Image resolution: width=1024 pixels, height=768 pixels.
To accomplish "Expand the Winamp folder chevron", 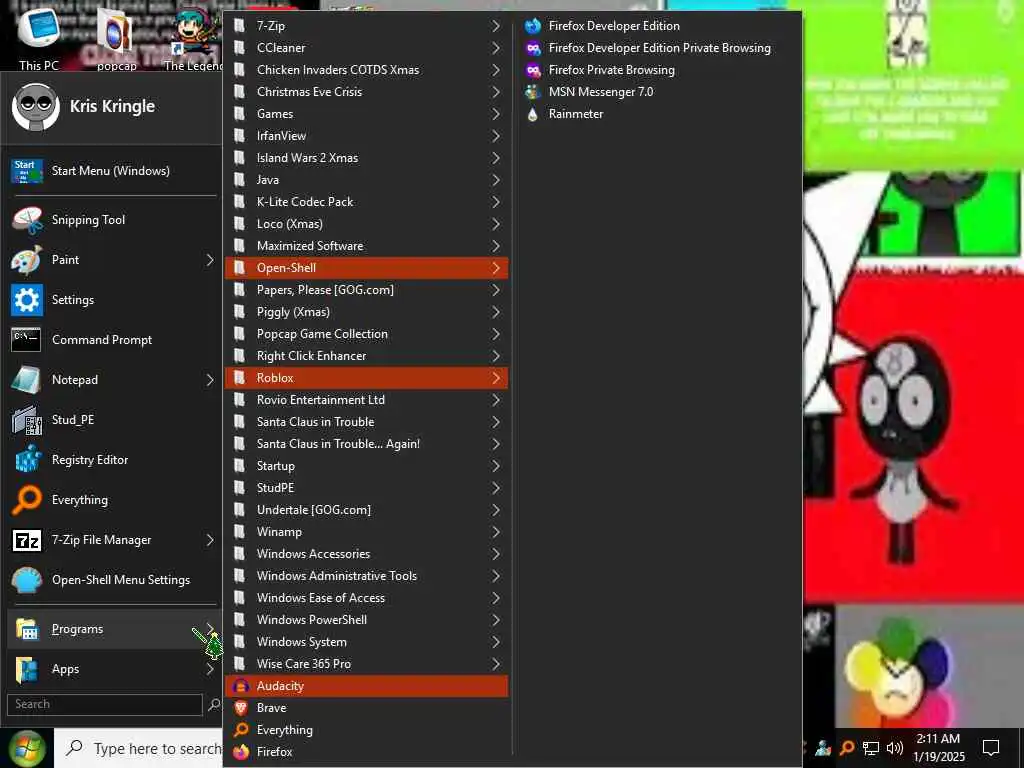I will click(496, 532).
